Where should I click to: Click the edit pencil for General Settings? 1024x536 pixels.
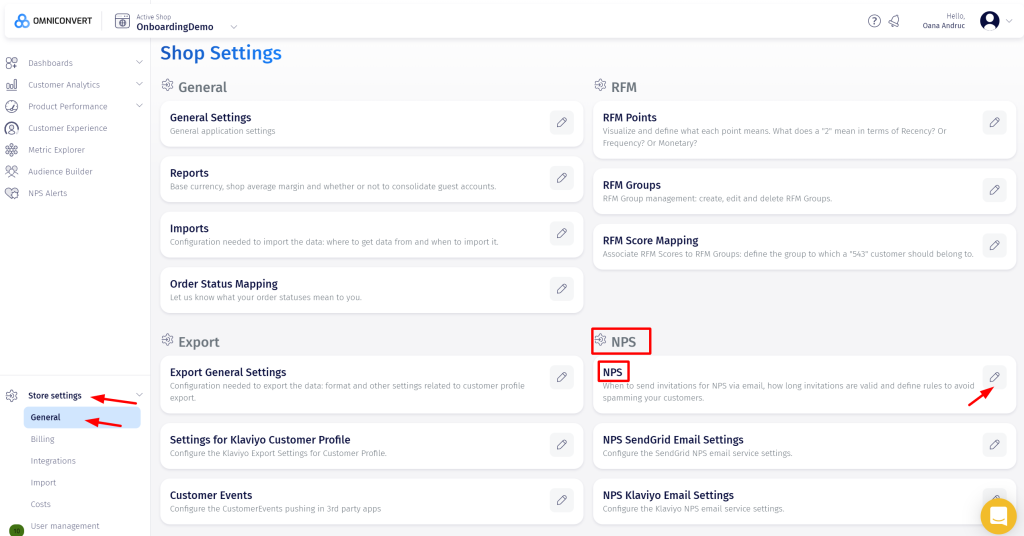pos(562,122)
